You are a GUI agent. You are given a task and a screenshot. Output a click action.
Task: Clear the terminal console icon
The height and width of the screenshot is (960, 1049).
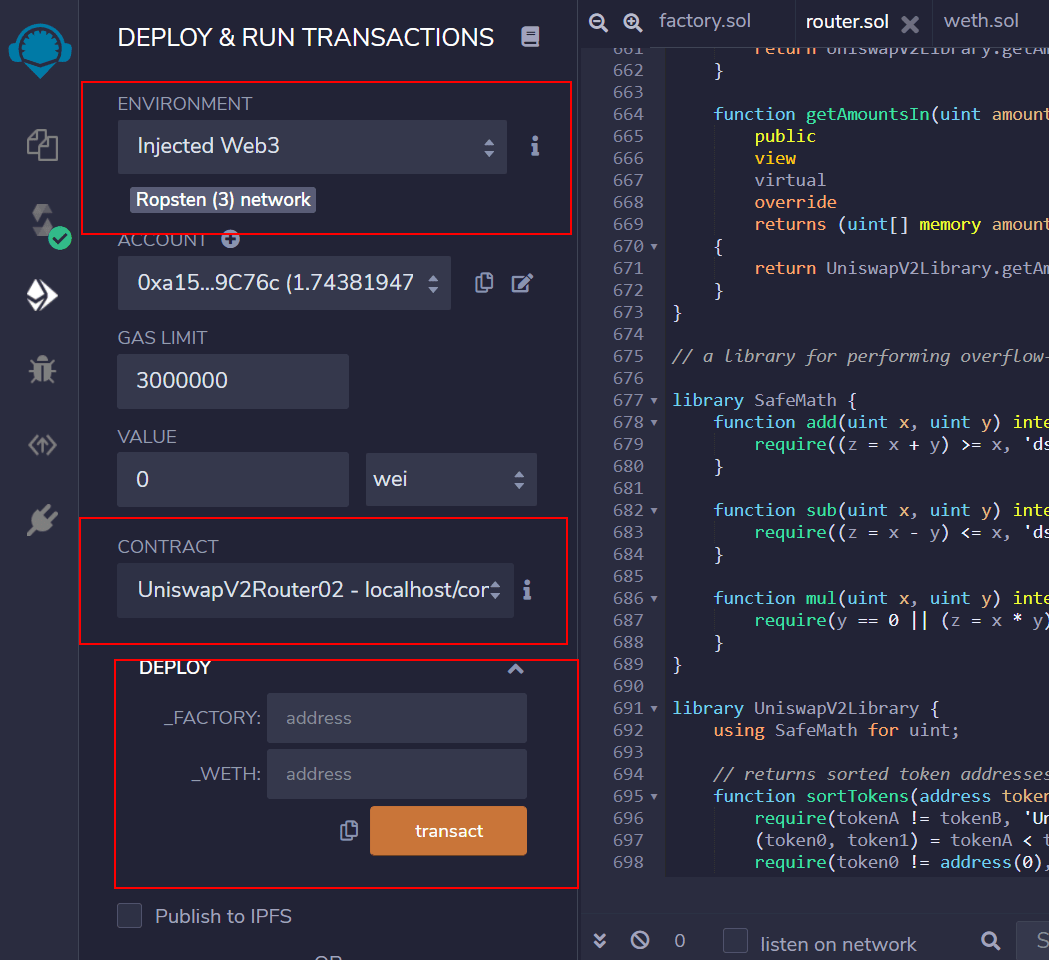coord(640,940)
